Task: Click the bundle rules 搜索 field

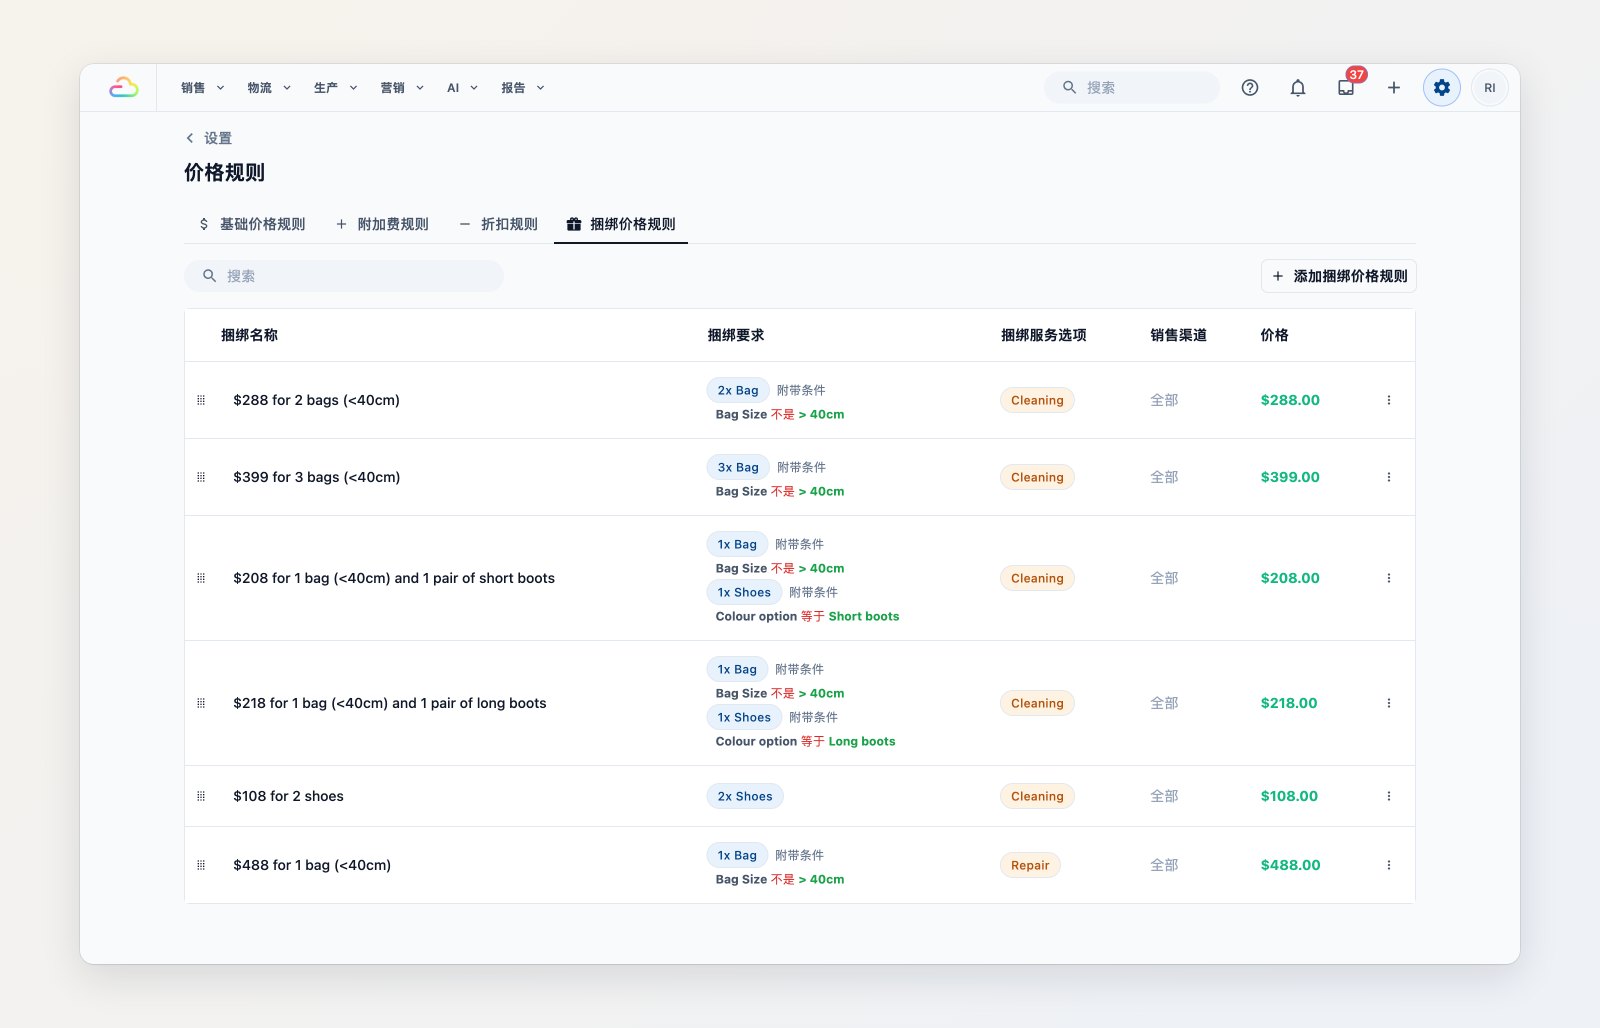Action: click(344, 276)
